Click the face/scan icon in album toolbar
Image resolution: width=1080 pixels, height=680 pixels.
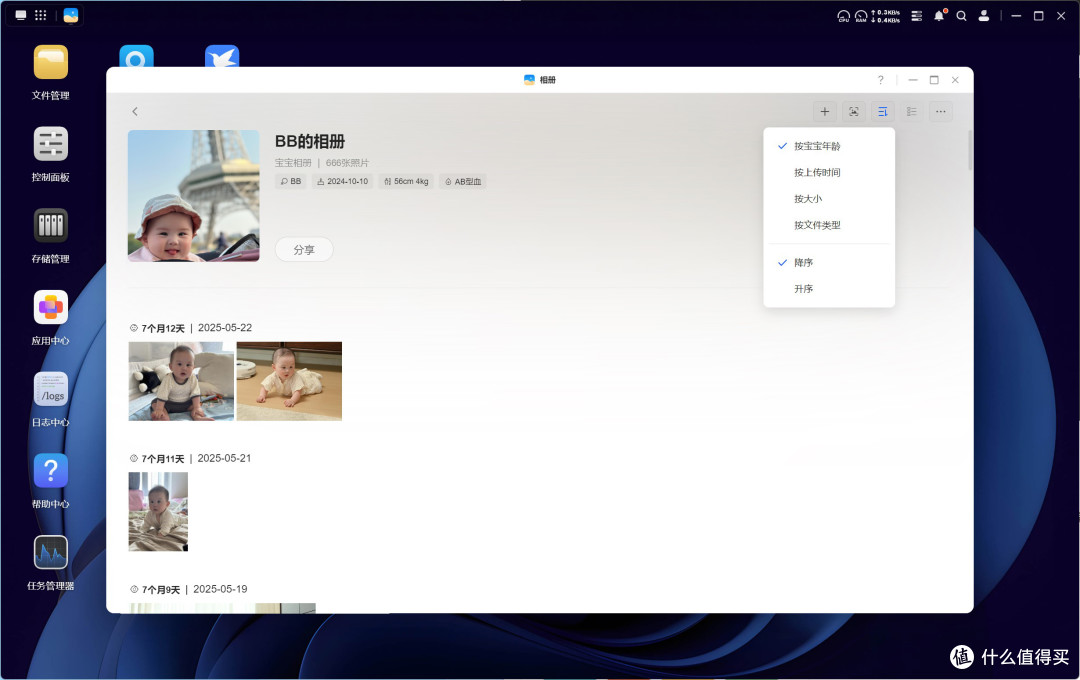click(x=853, y=112)
